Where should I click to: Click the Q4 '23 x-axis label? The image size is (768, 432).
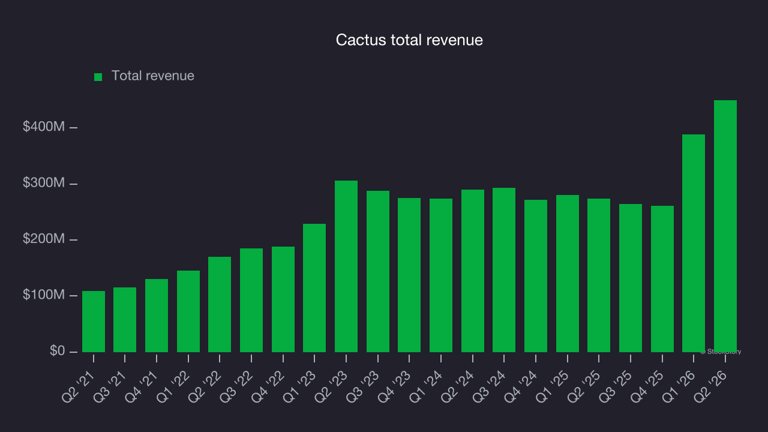pyautogui.click(x=394, y=387)
